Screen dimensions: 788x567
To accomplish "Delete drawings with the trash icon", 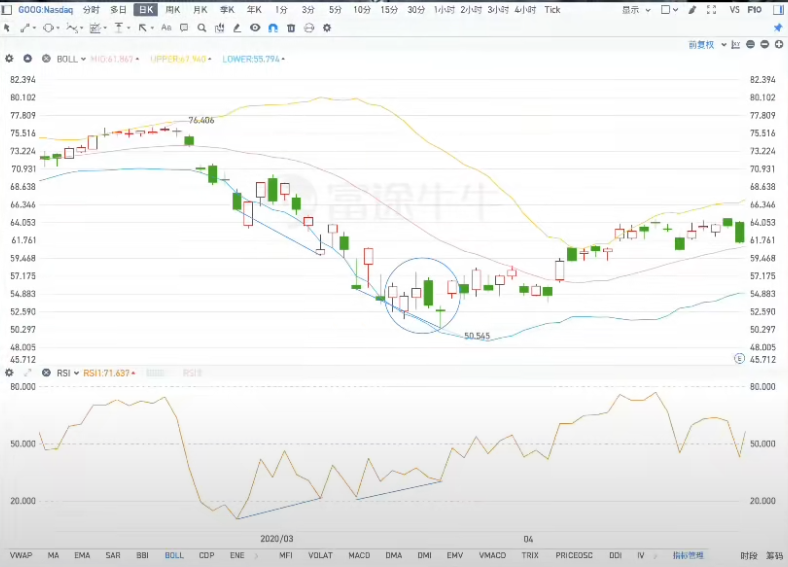I will [x=291, y=27].
